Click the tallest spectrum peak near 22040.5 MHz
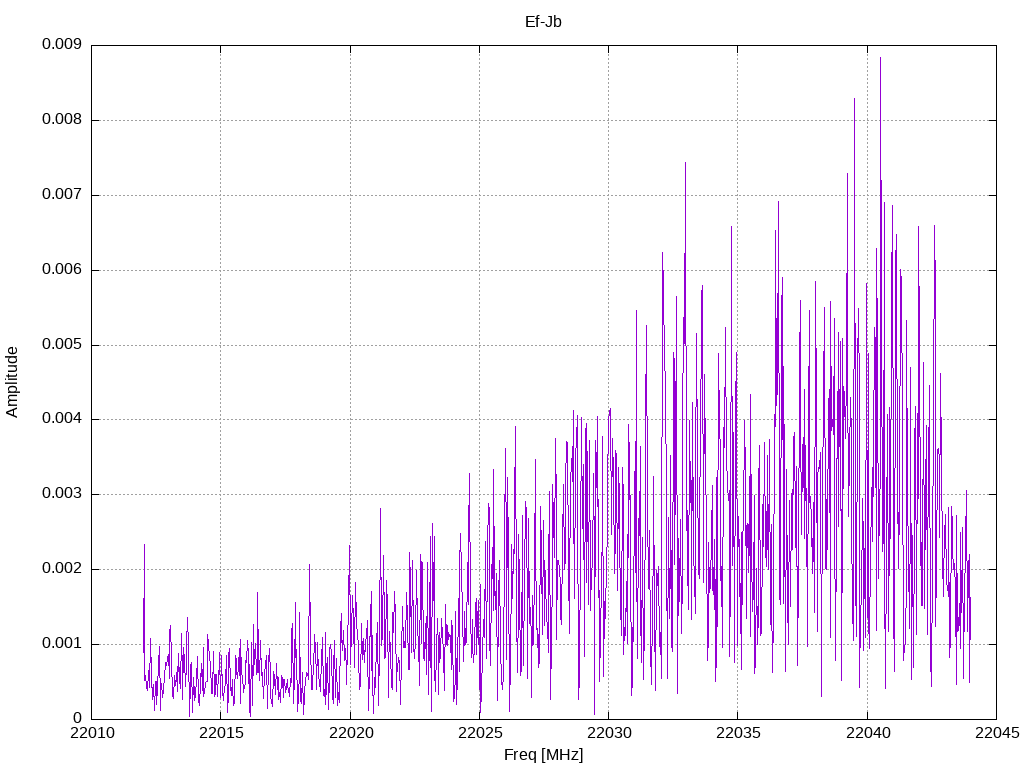1024x768 pixels. (880, 59)
